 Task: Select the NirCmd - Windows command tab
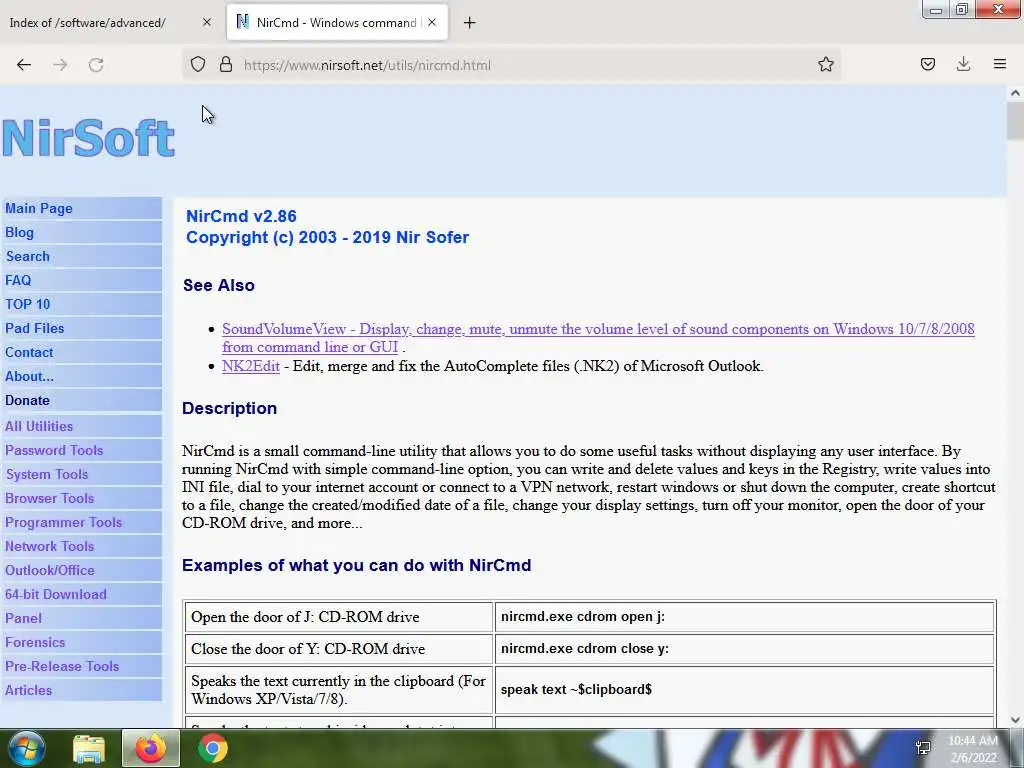click(337, 22)
